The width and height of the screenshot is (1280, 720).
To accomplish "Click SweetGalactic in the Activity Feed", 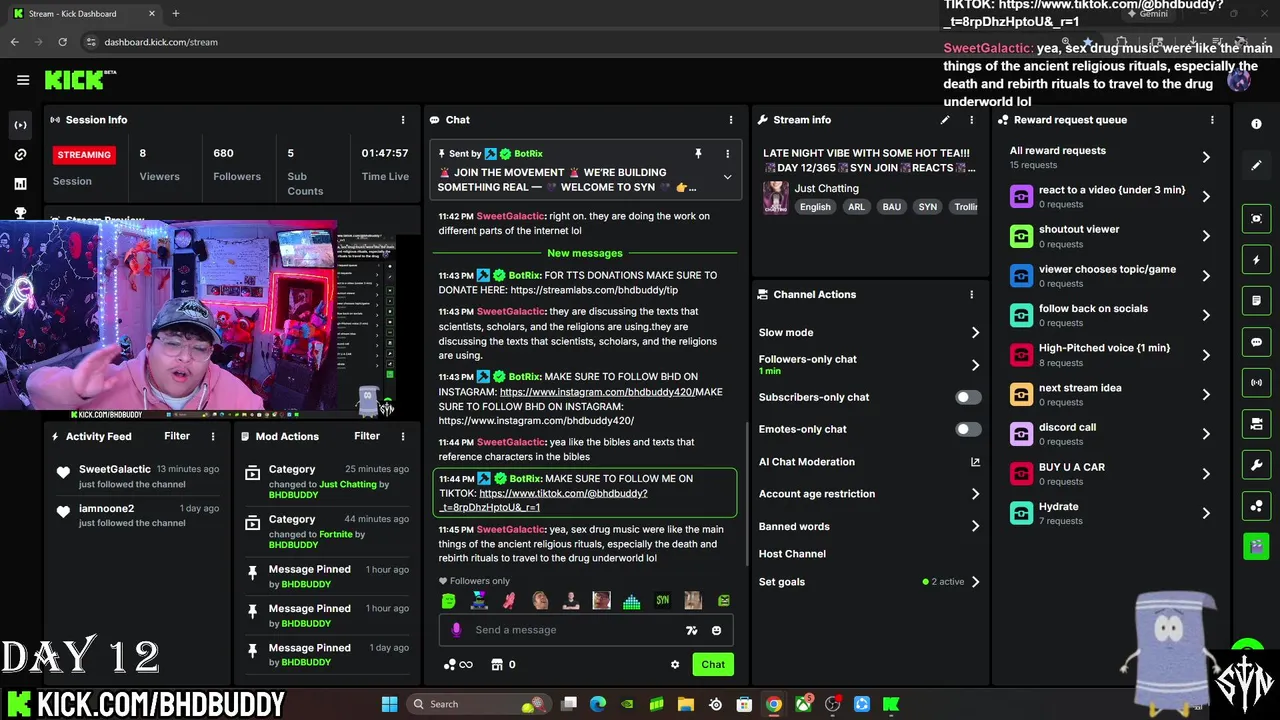I will (115, 469).
